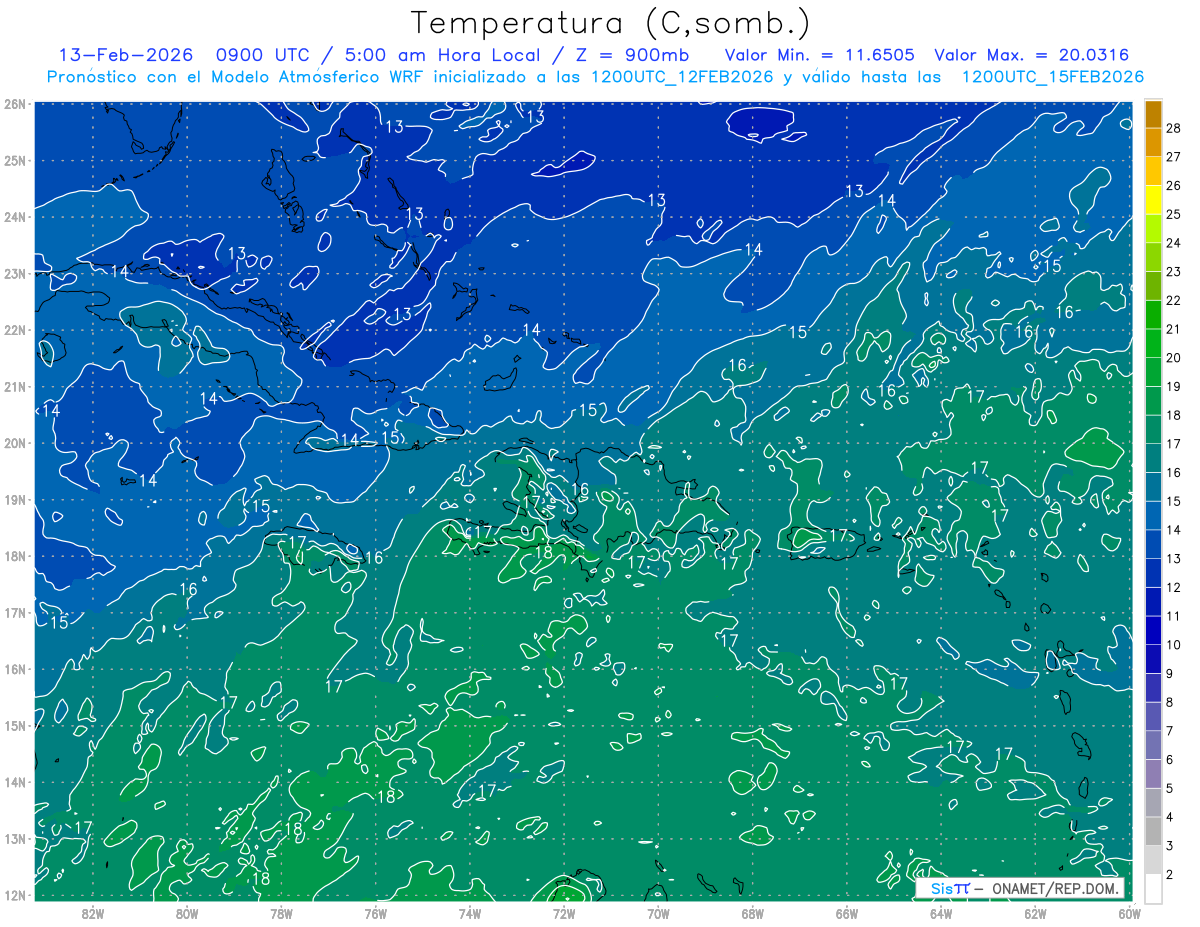Click the yellow swatch between 25 and 26
1200x927 pixels.
point(1153,199)
